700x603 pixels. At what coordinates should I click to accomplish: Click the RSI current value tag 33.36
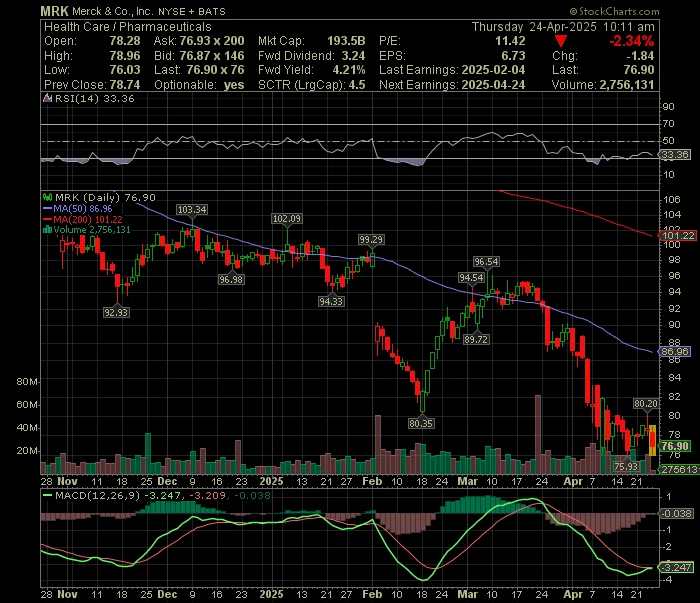[x=675, y=155]
